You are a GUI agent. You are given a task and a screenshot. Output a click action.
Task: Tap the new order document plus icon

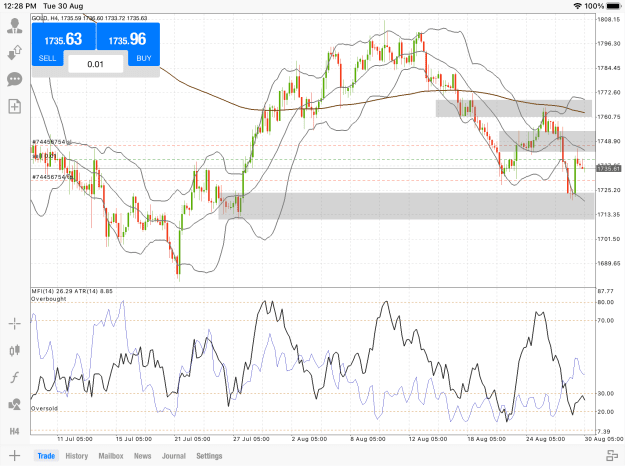[15, 106]
